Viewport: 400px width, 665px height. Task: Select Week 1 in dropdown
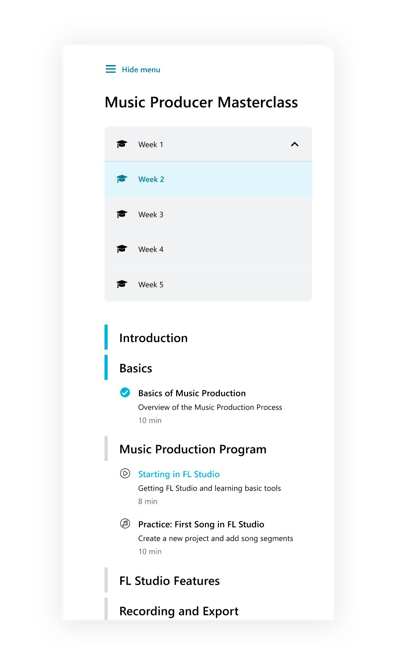(208, 144)
